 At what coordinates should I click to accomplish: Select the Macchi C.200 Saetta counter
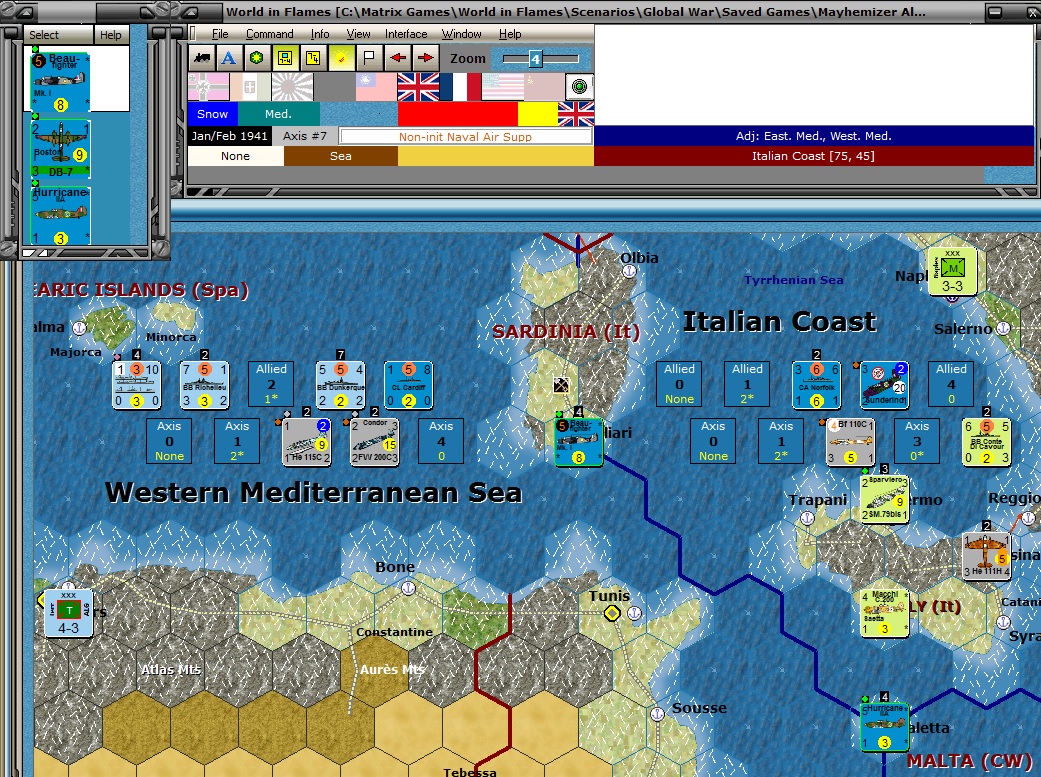[884, 613]
